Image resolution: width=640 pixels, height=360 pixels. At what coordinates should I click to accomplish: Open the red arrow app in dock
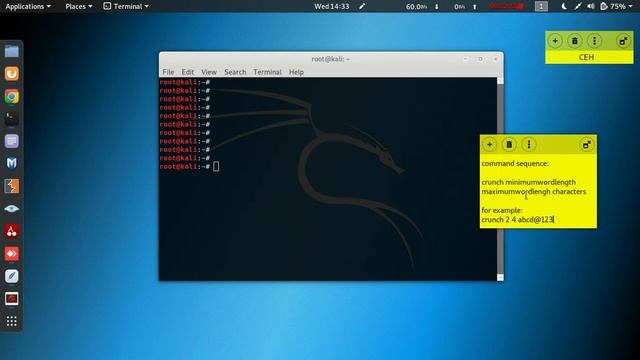11,254
